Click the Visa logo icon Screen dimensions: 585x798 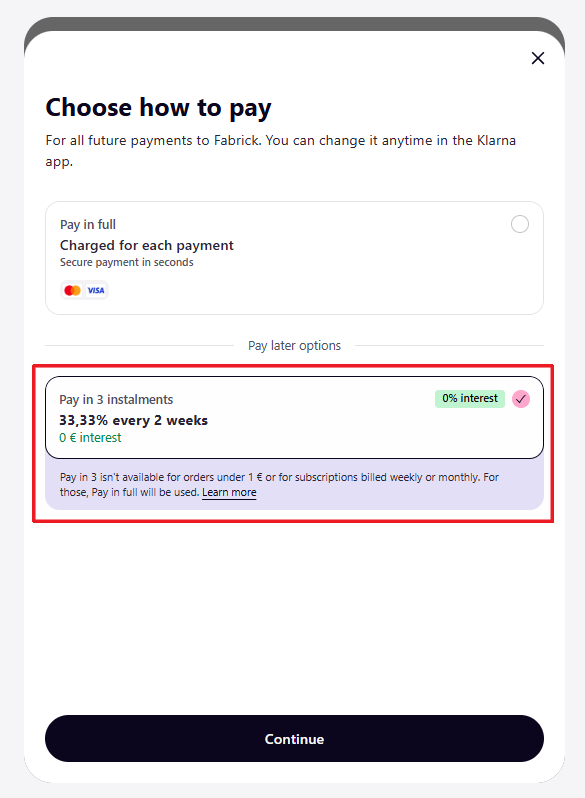tap(96, 290)
